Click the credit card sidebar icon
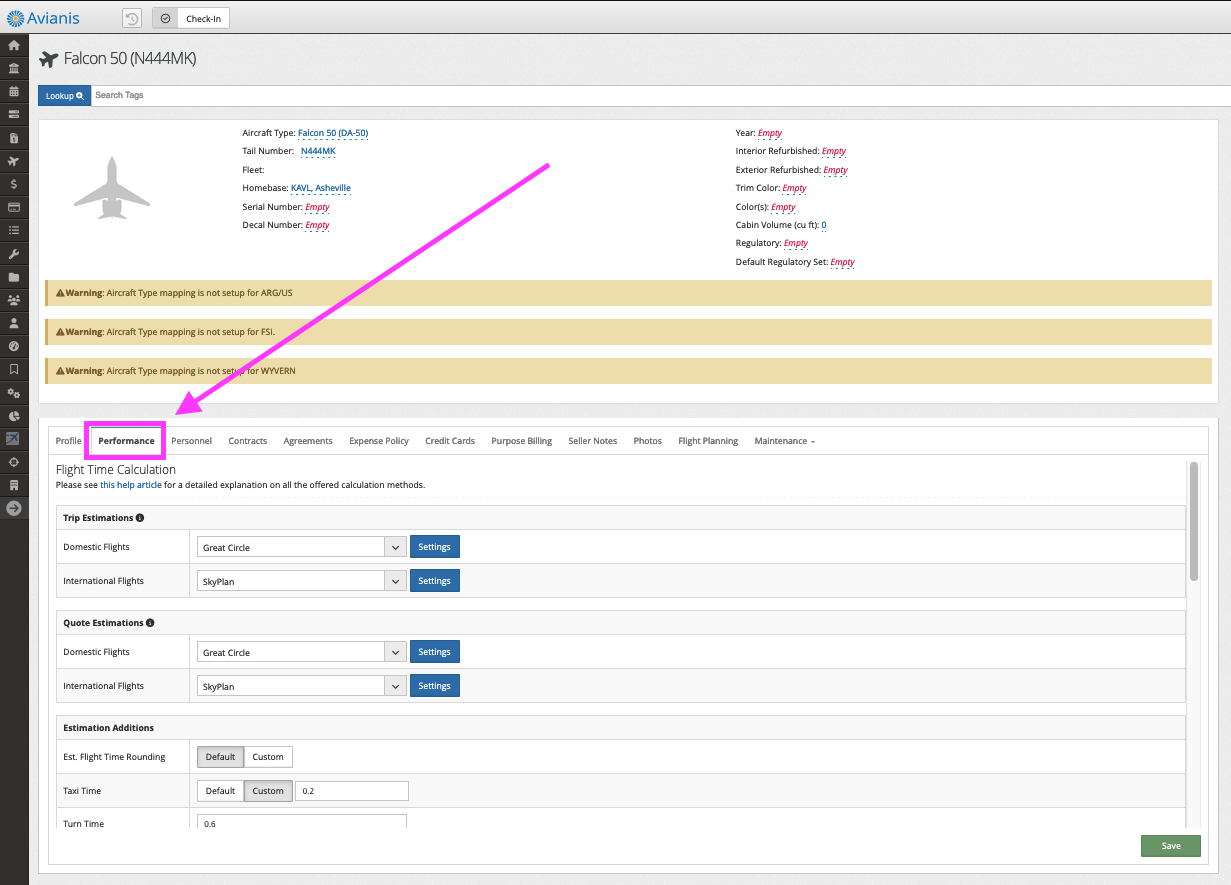Image resolution: width=1231 pixels, height=885 pixels. tap(14, 207)
